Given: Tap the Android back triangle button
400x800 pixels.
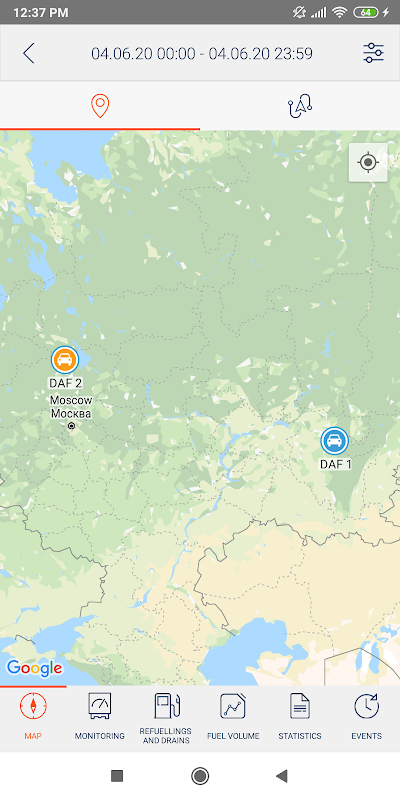Looking at the screenshot, I should point(282,776).
